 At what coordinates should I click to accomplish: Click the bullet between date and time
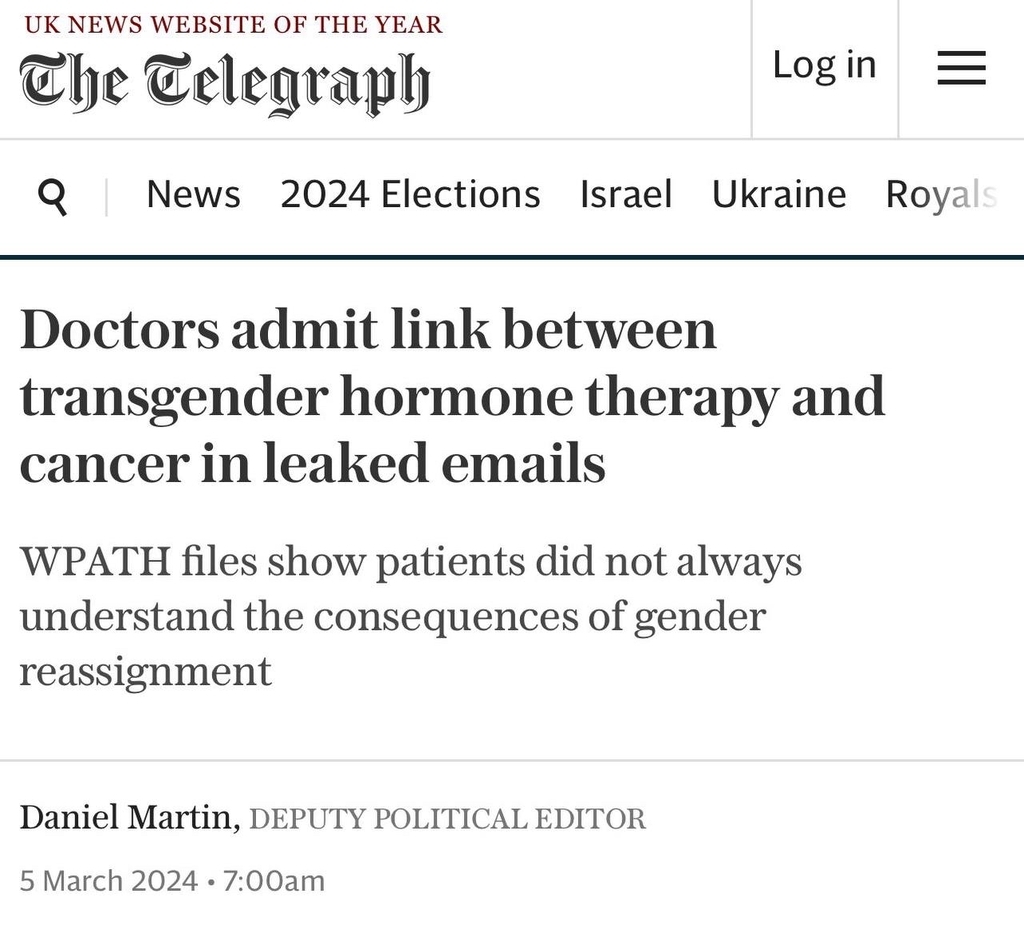(x=211, y=881)
